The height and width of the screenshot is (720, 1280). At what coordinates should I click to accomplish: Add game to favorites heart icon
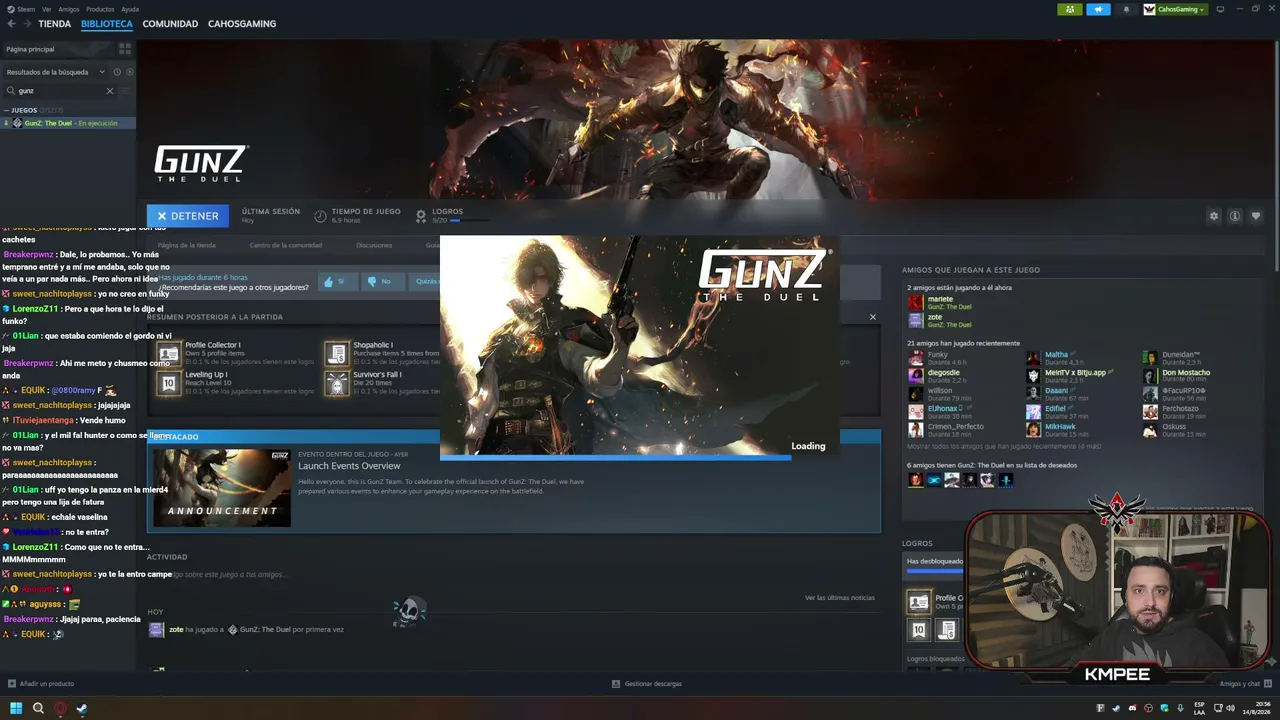1256,216
